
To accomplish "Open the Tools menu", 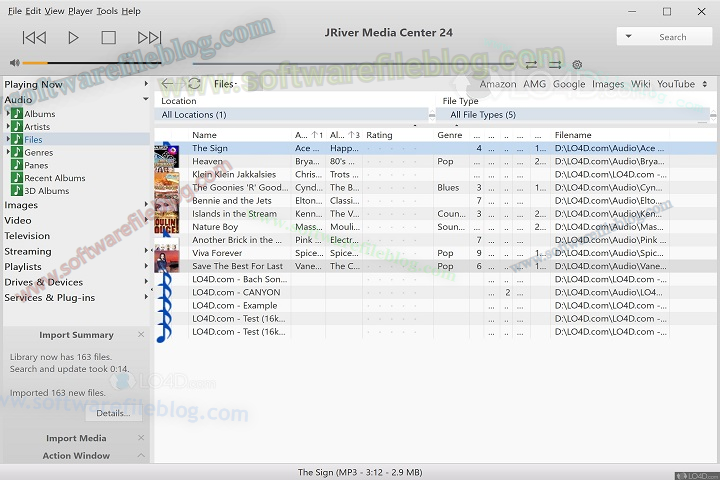I will tap(107, 11).
